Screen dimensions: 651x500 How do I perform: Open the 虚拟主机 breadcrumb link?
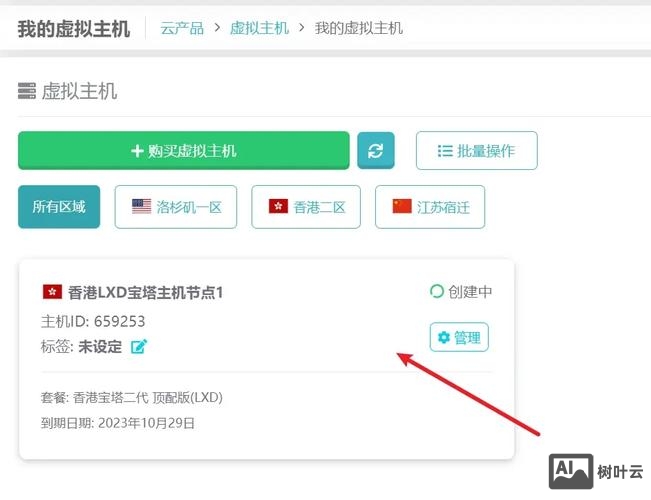[x=259, y=28]
